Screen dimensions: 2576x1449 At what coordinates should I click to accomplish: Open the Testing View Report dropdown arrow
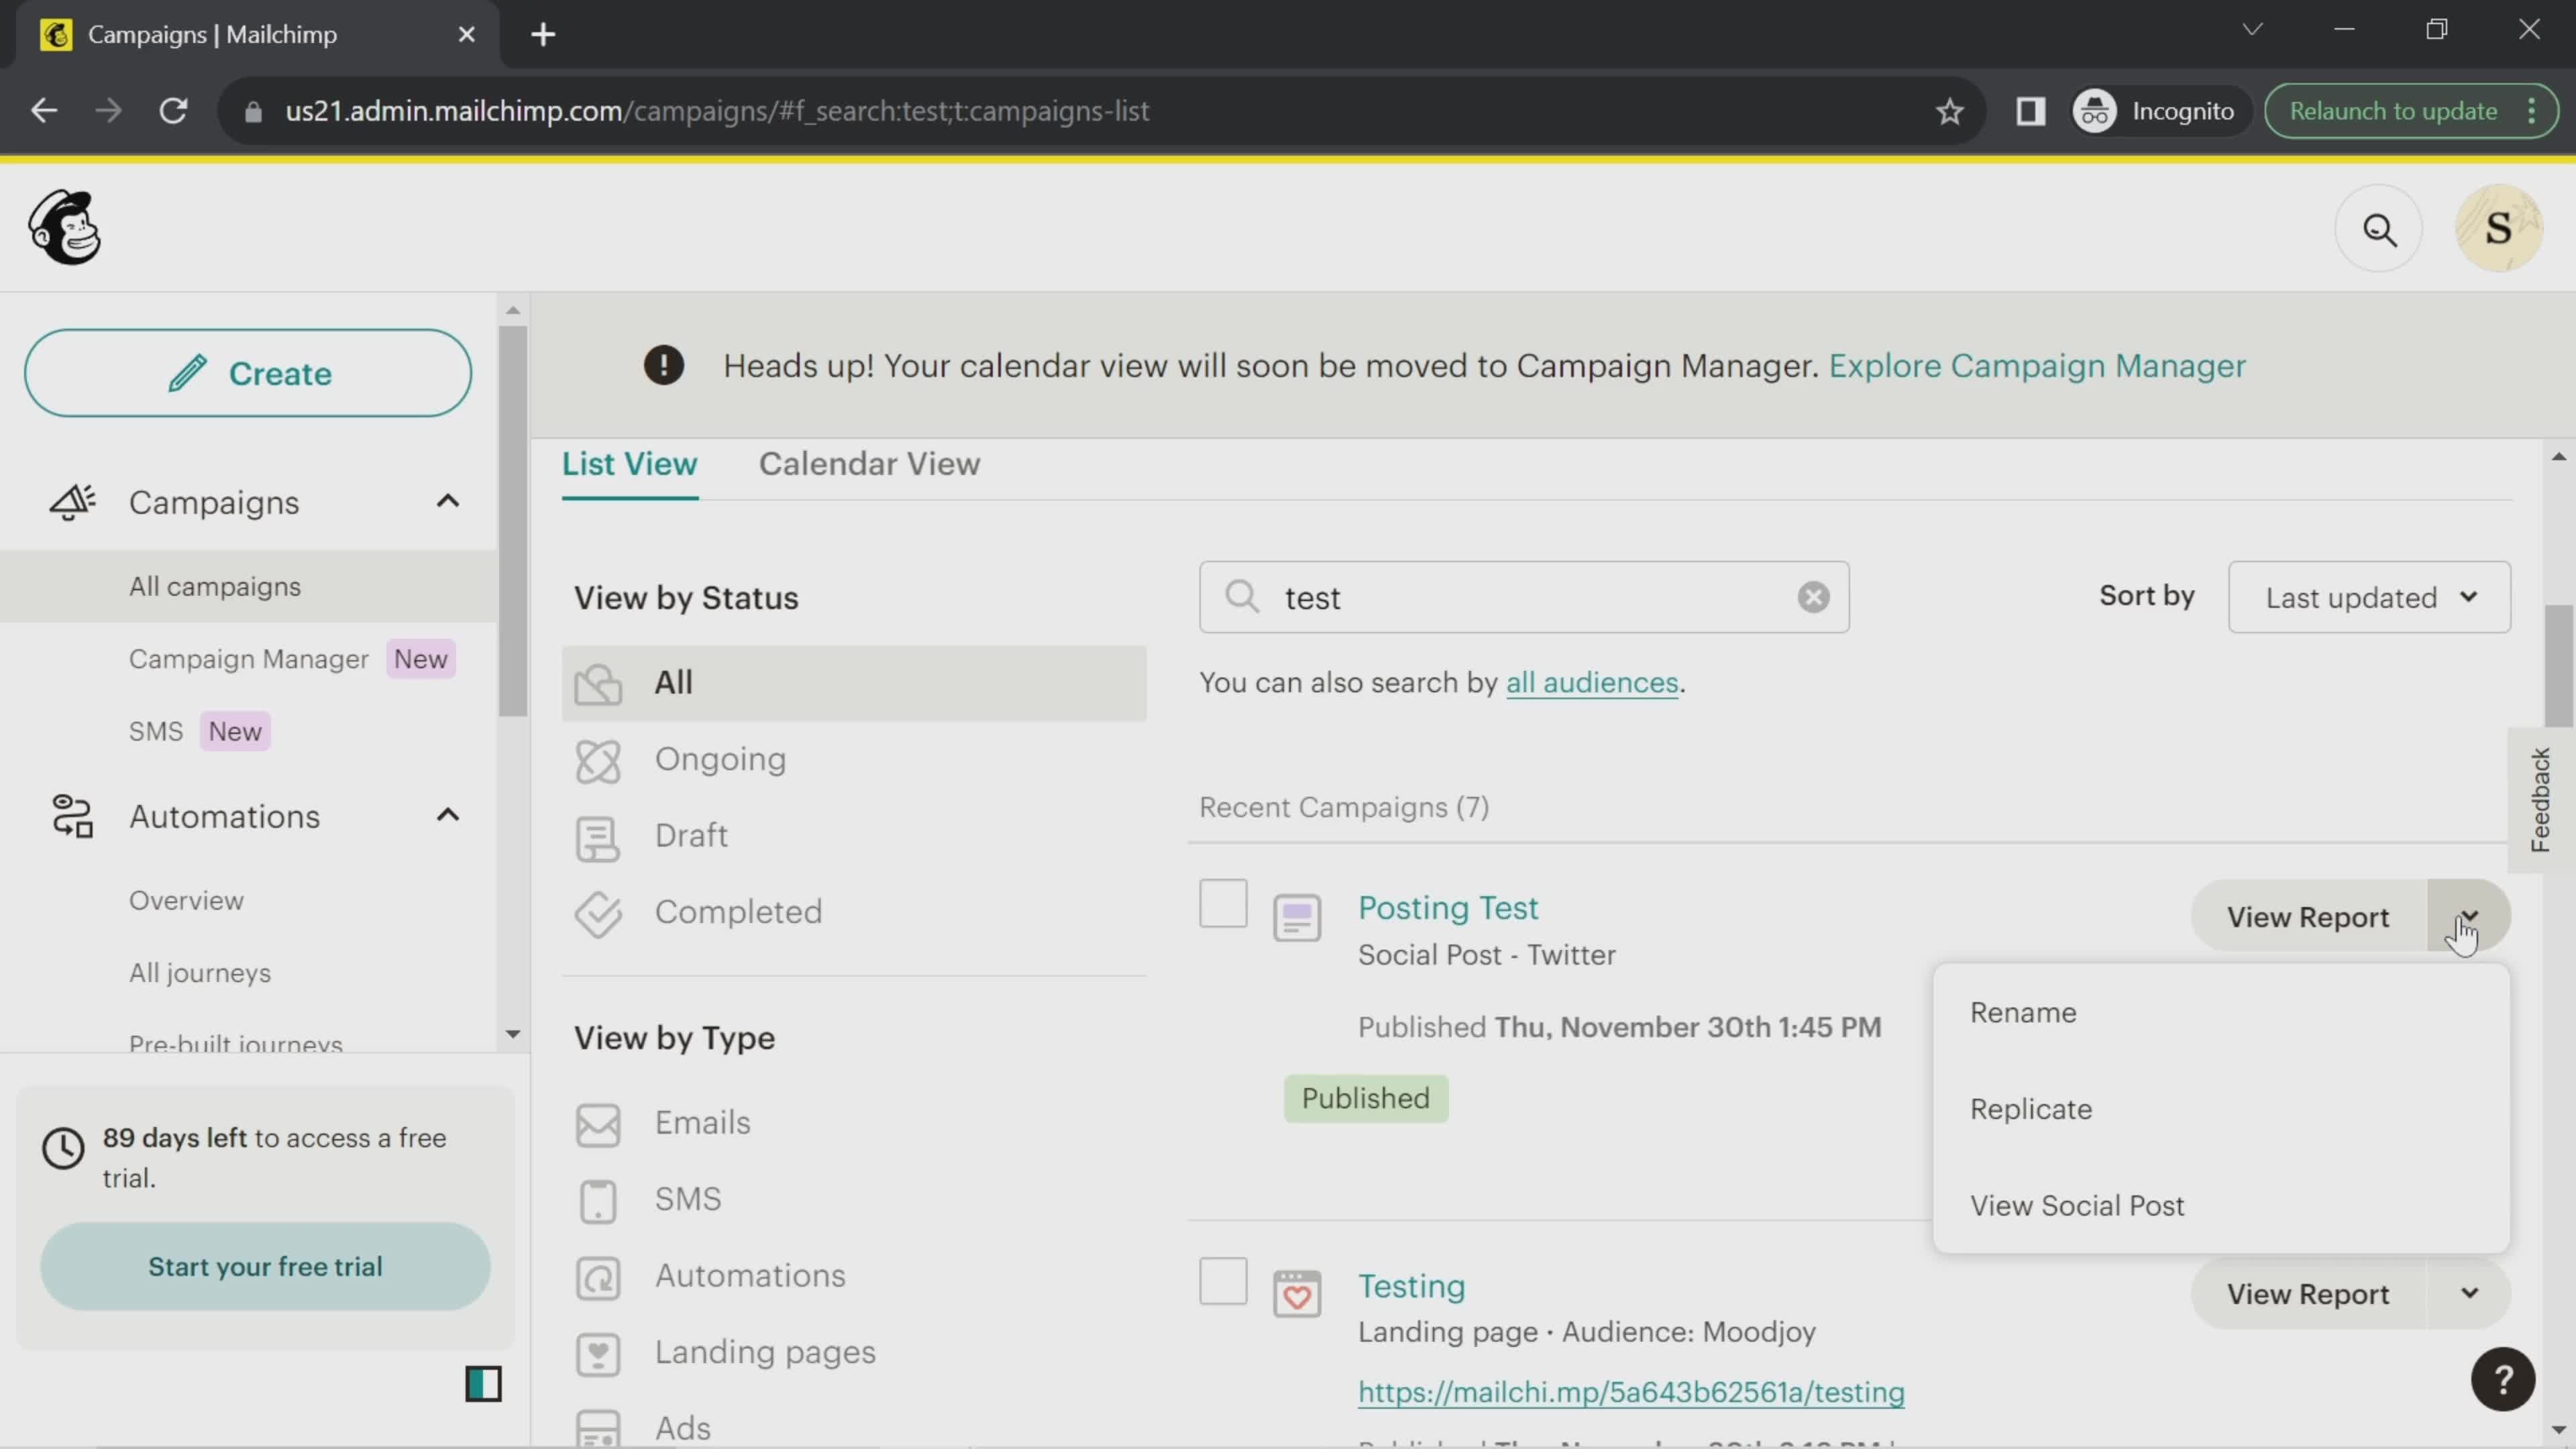coord(2469,1294)
